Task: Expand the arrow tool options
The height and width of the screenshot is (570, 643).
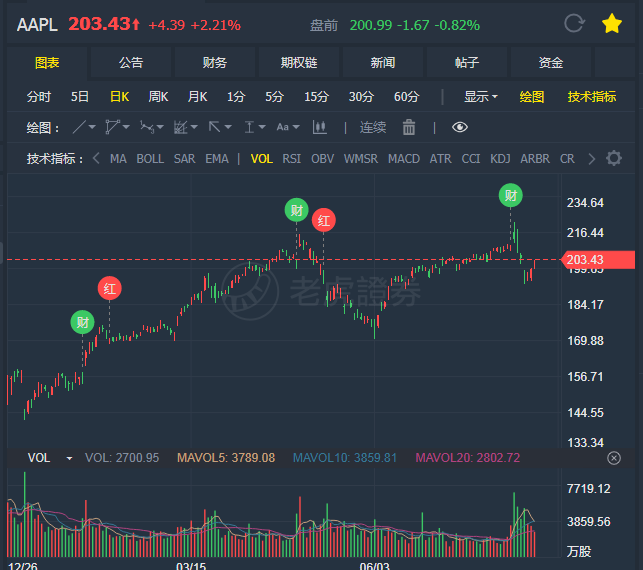Action: pyautogui.click(x=228, y=127)
